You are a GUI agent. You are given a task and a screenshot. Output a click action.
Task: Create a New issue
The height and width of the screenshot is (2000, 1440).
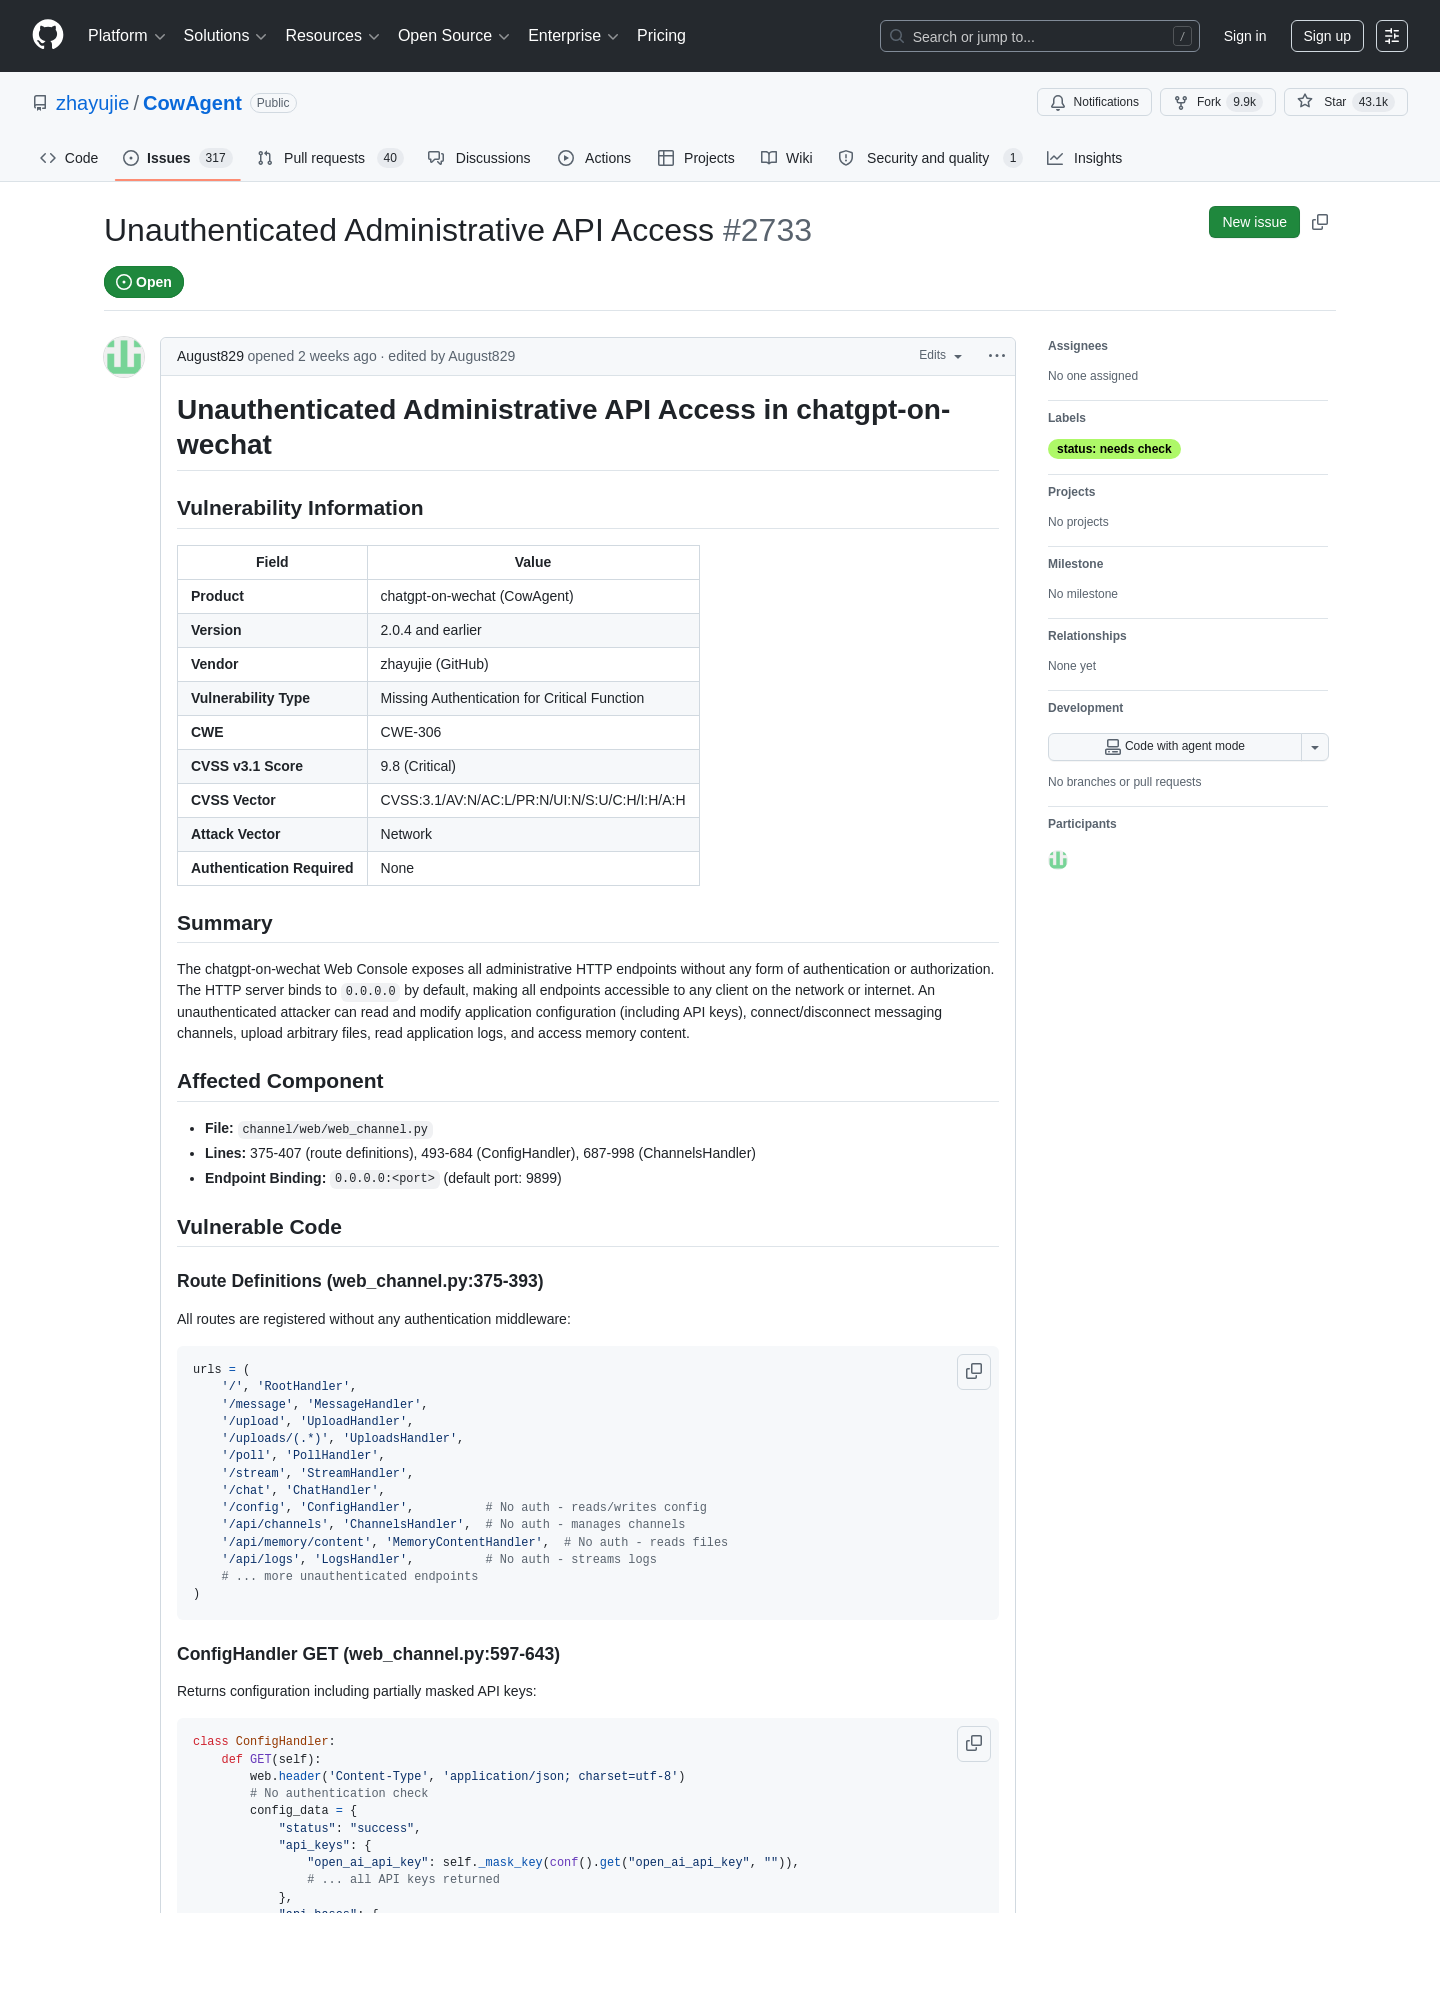click(x=1254, y=222)
